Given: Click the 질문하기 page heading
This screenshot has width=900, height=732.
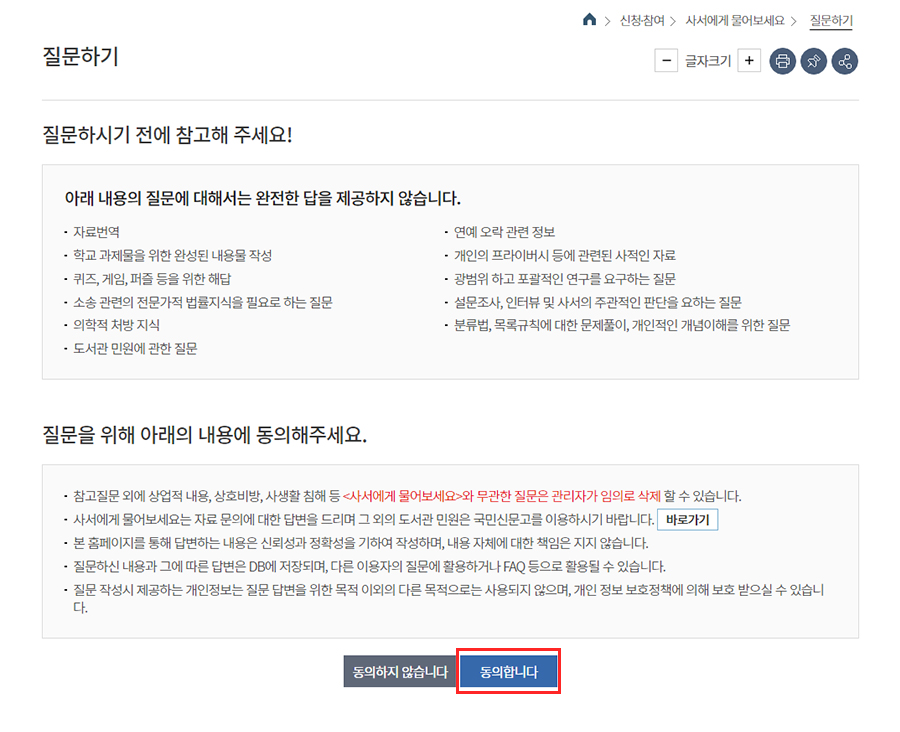Looking at the screenshot, I should [80, 56].
